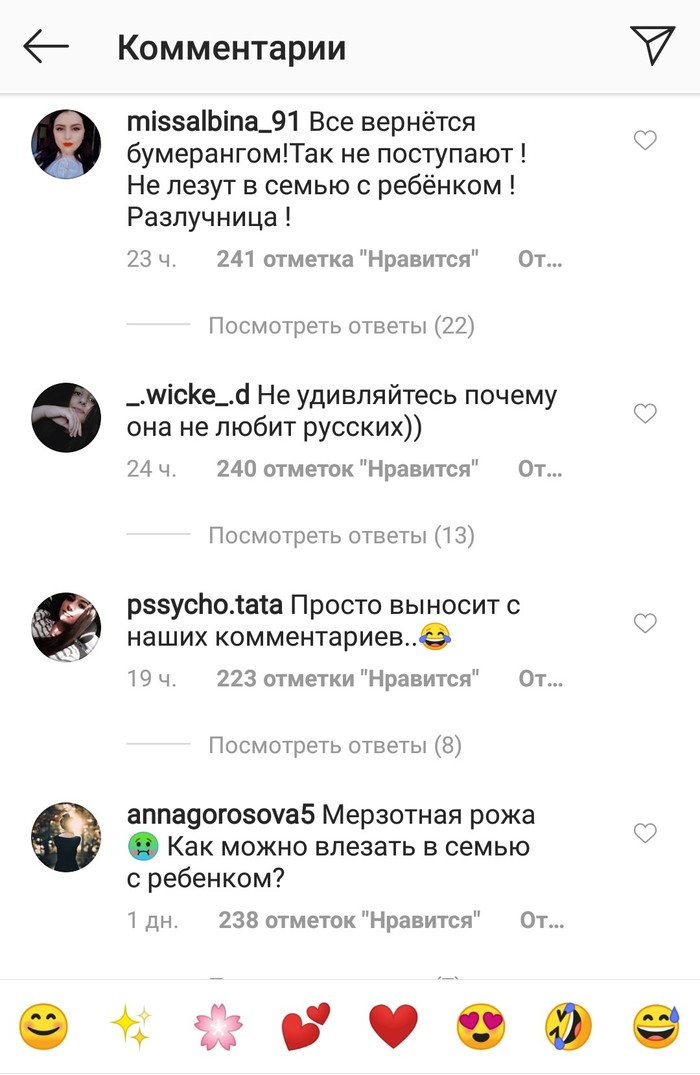Insert the single red heart emoji

pyautogui.click(x=394, y=1026)
